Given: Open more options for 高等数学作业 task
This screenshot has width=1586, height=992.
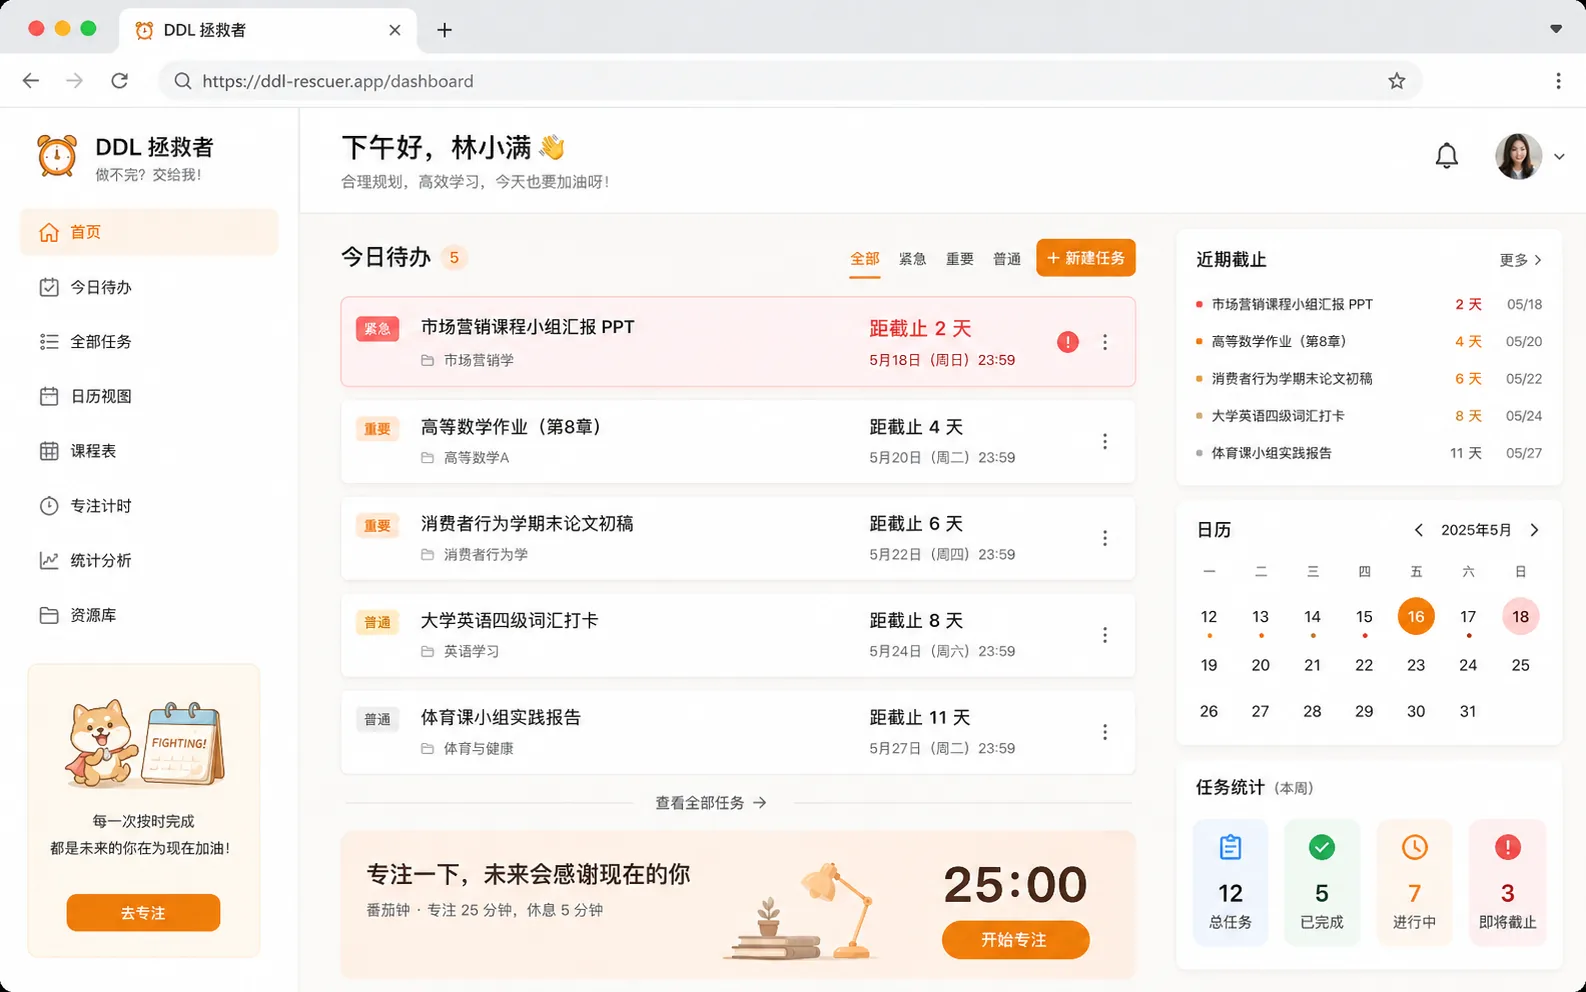Looking at the screenshot, I should 1105,441.
